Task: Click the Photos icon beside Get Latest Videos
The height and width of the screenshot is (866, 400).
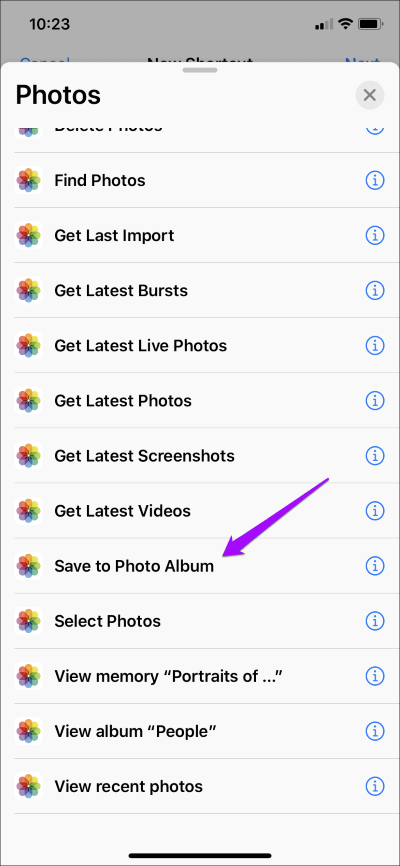Action: [x=29, y=511]
